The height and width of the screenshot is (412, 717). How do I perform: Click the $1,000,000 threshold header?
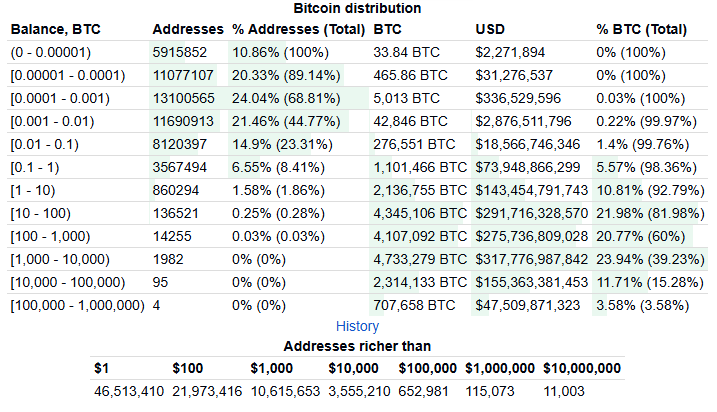click(499, 368)
